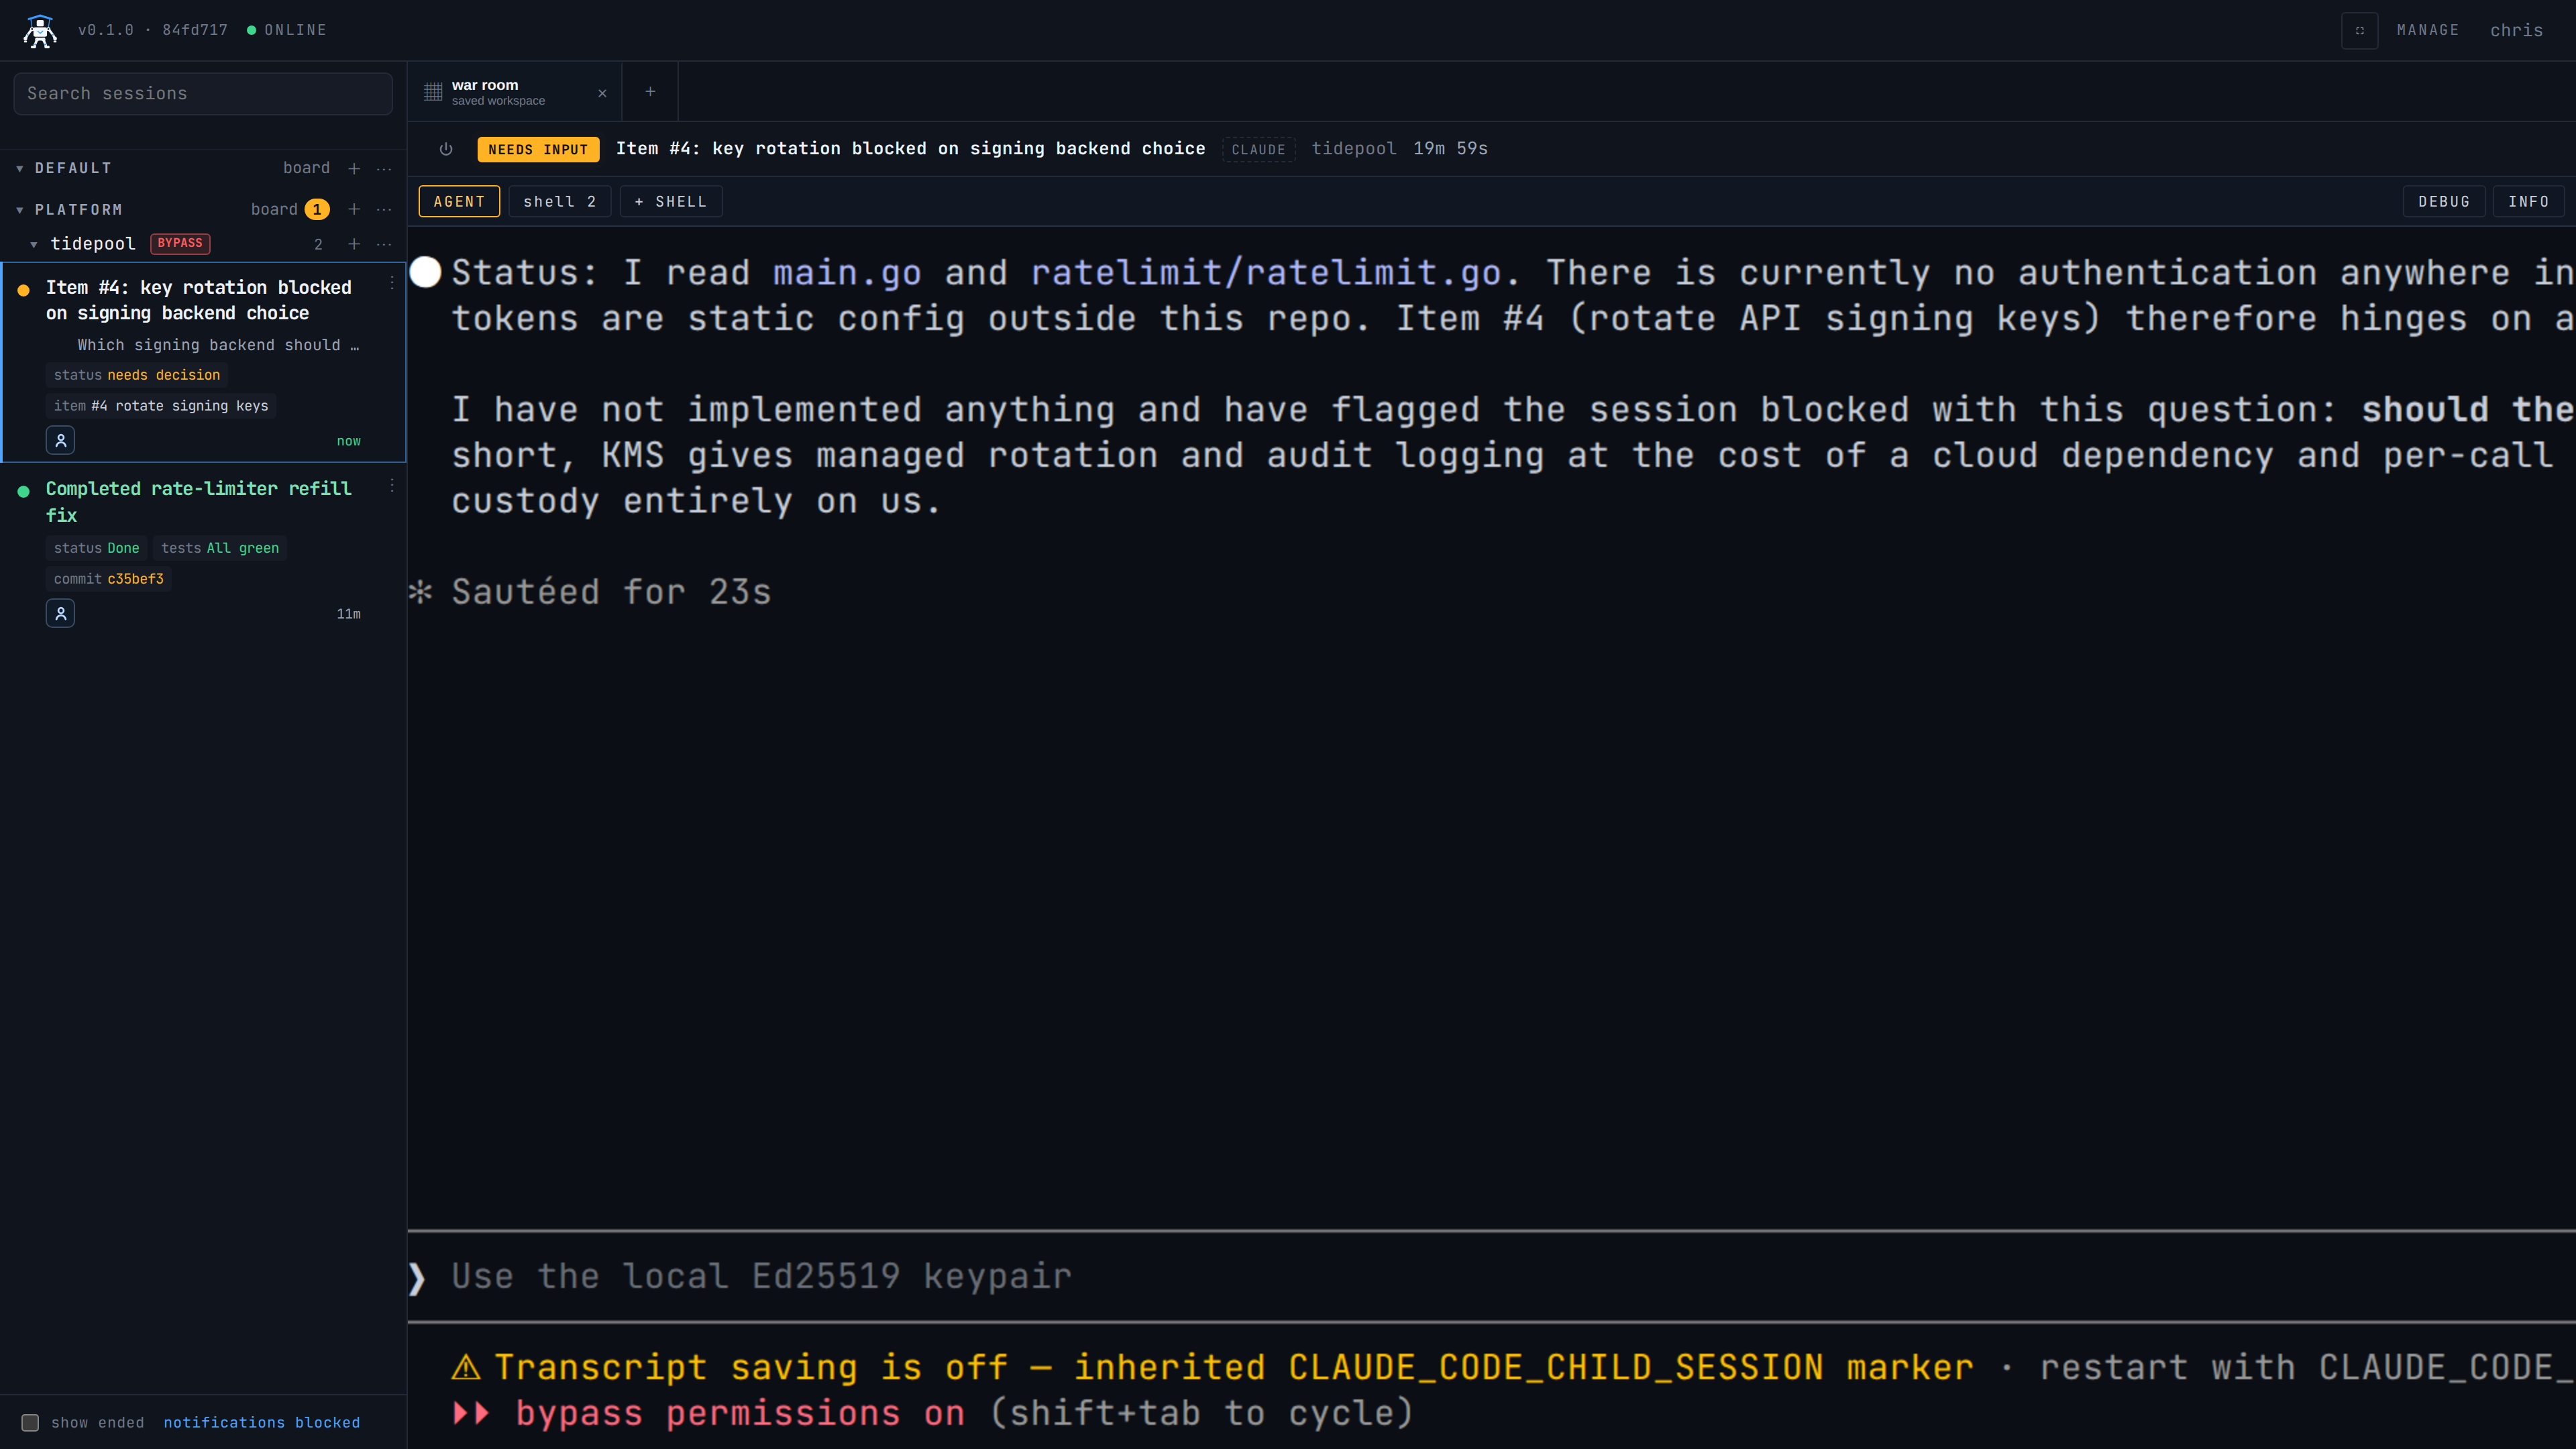Open the DEFAULT group more options
The width and height of the screenshot is (2576, 1449).
coord(384,168)
